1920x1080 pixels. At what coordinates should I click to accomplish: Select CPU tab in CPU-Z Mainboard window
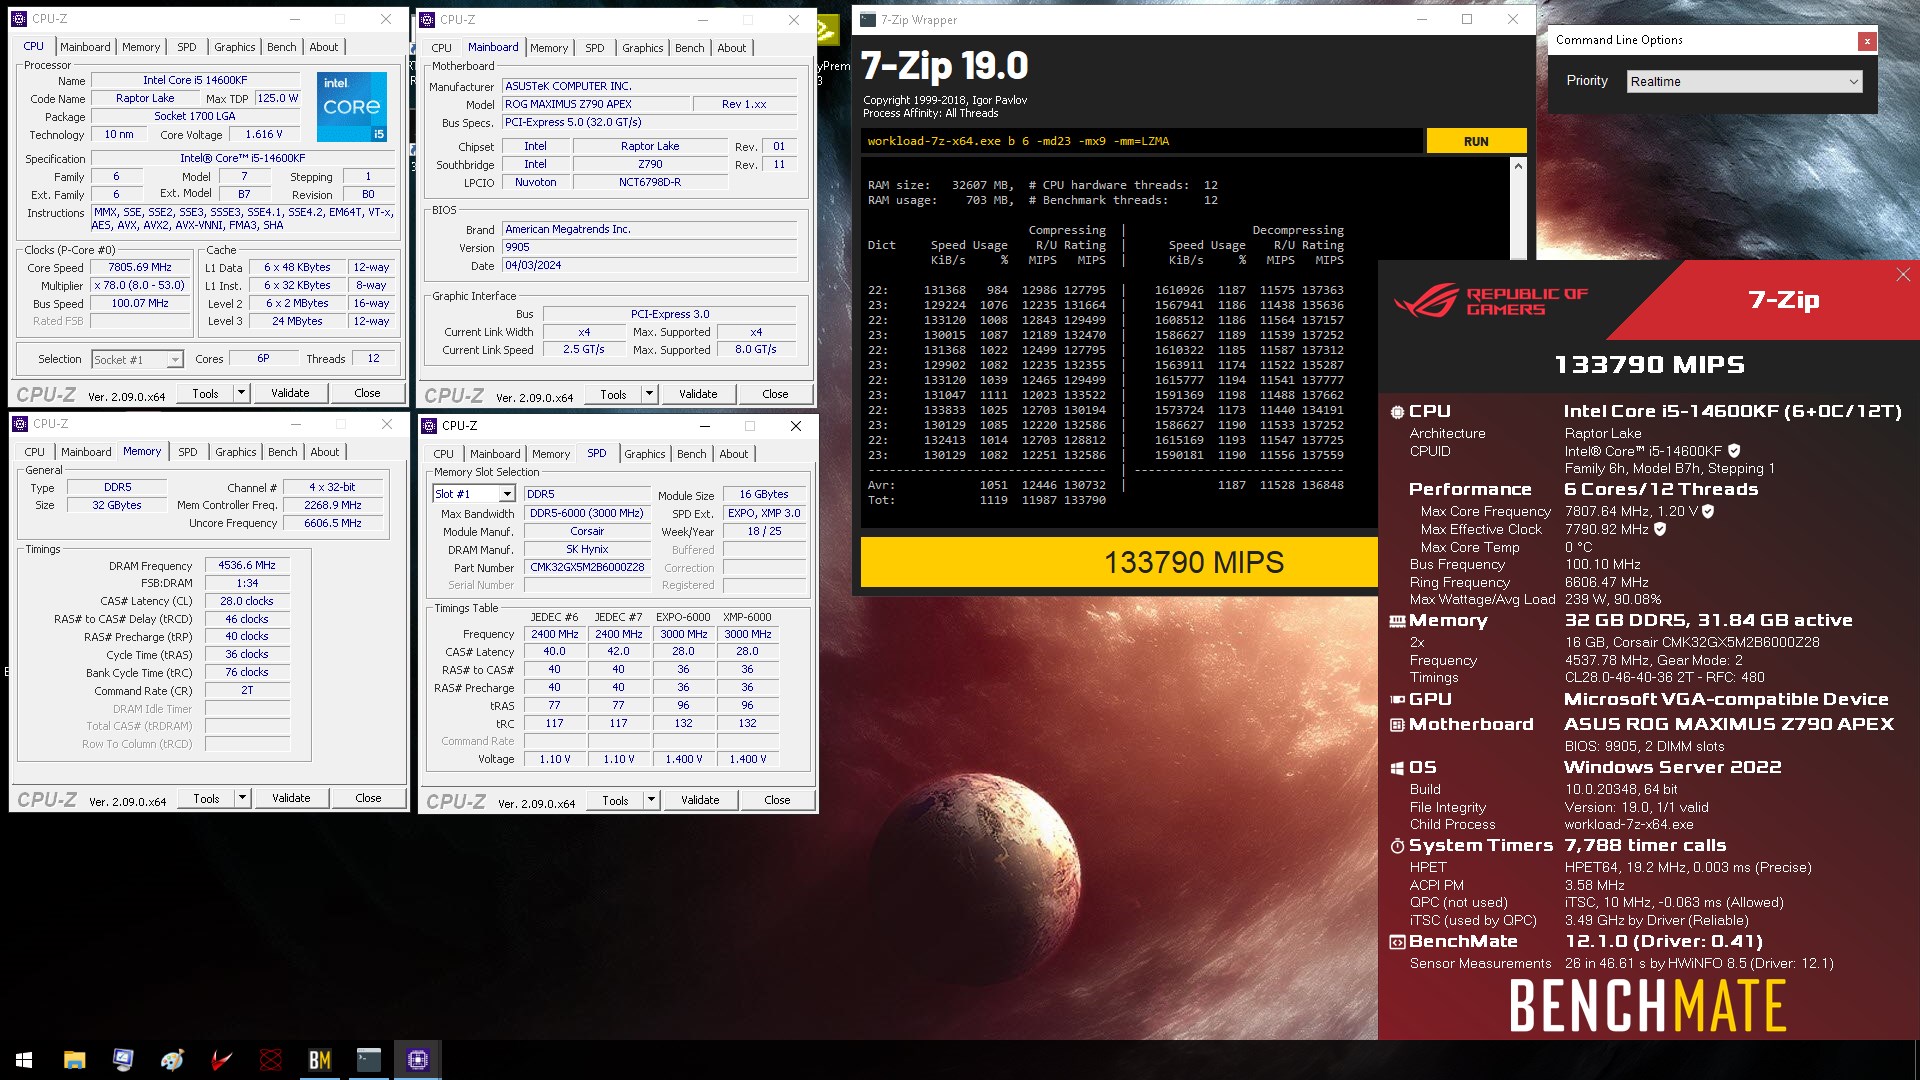pyautogui.click(x=441, y=48)
